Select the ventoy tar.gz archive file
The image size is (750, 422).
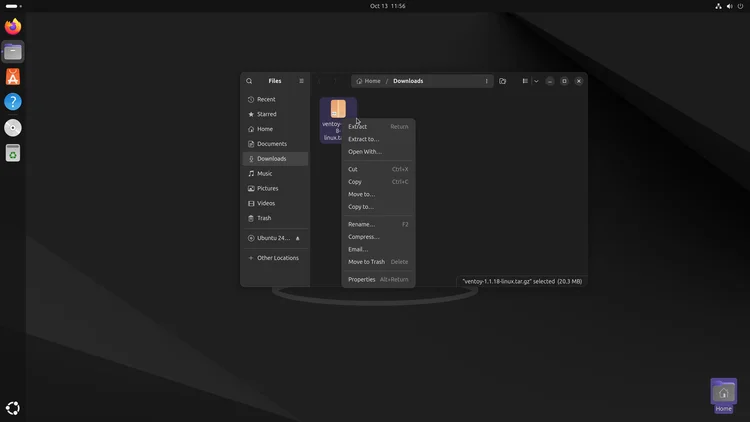click(338, 120)
